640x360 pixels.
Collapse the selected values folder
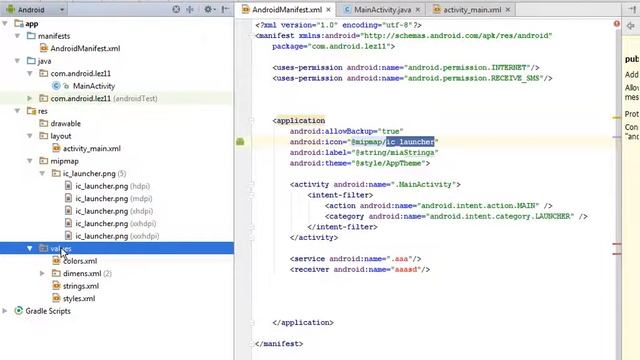click(x=30, y=248)
